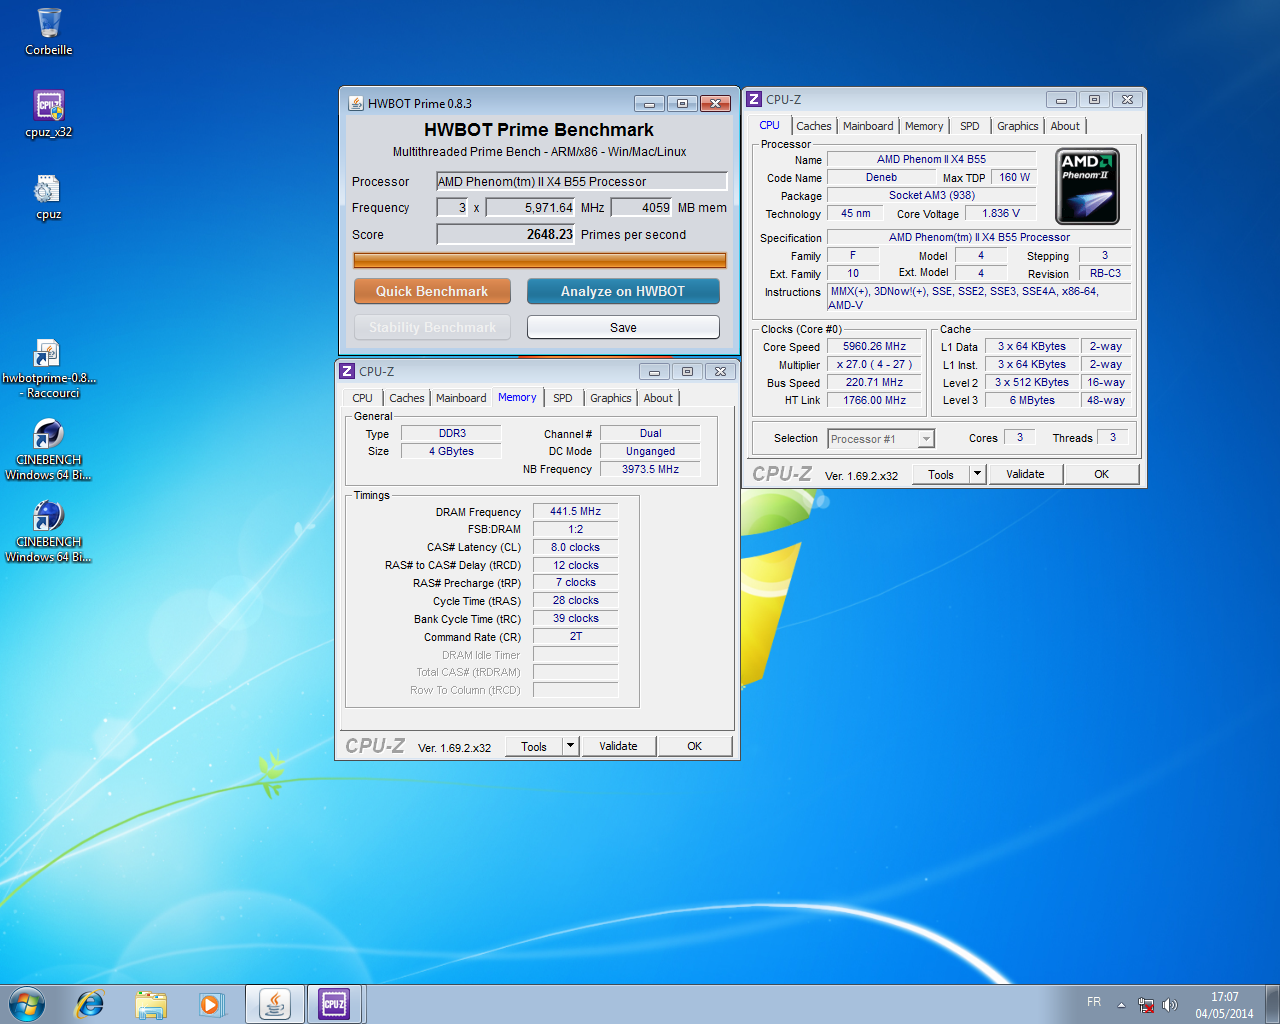The image size is (1280, 1024).
Task: Switch to SPD tab in memory CPU-Z window
Action: 563,398
